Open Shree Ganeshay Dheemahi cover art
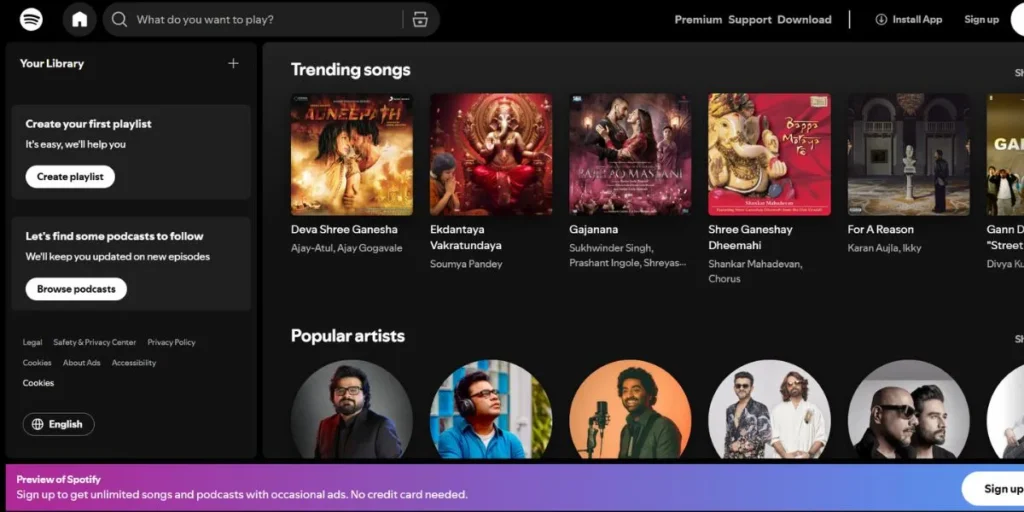The height and width of the screenshot is (512, 1024). [769, 154]
